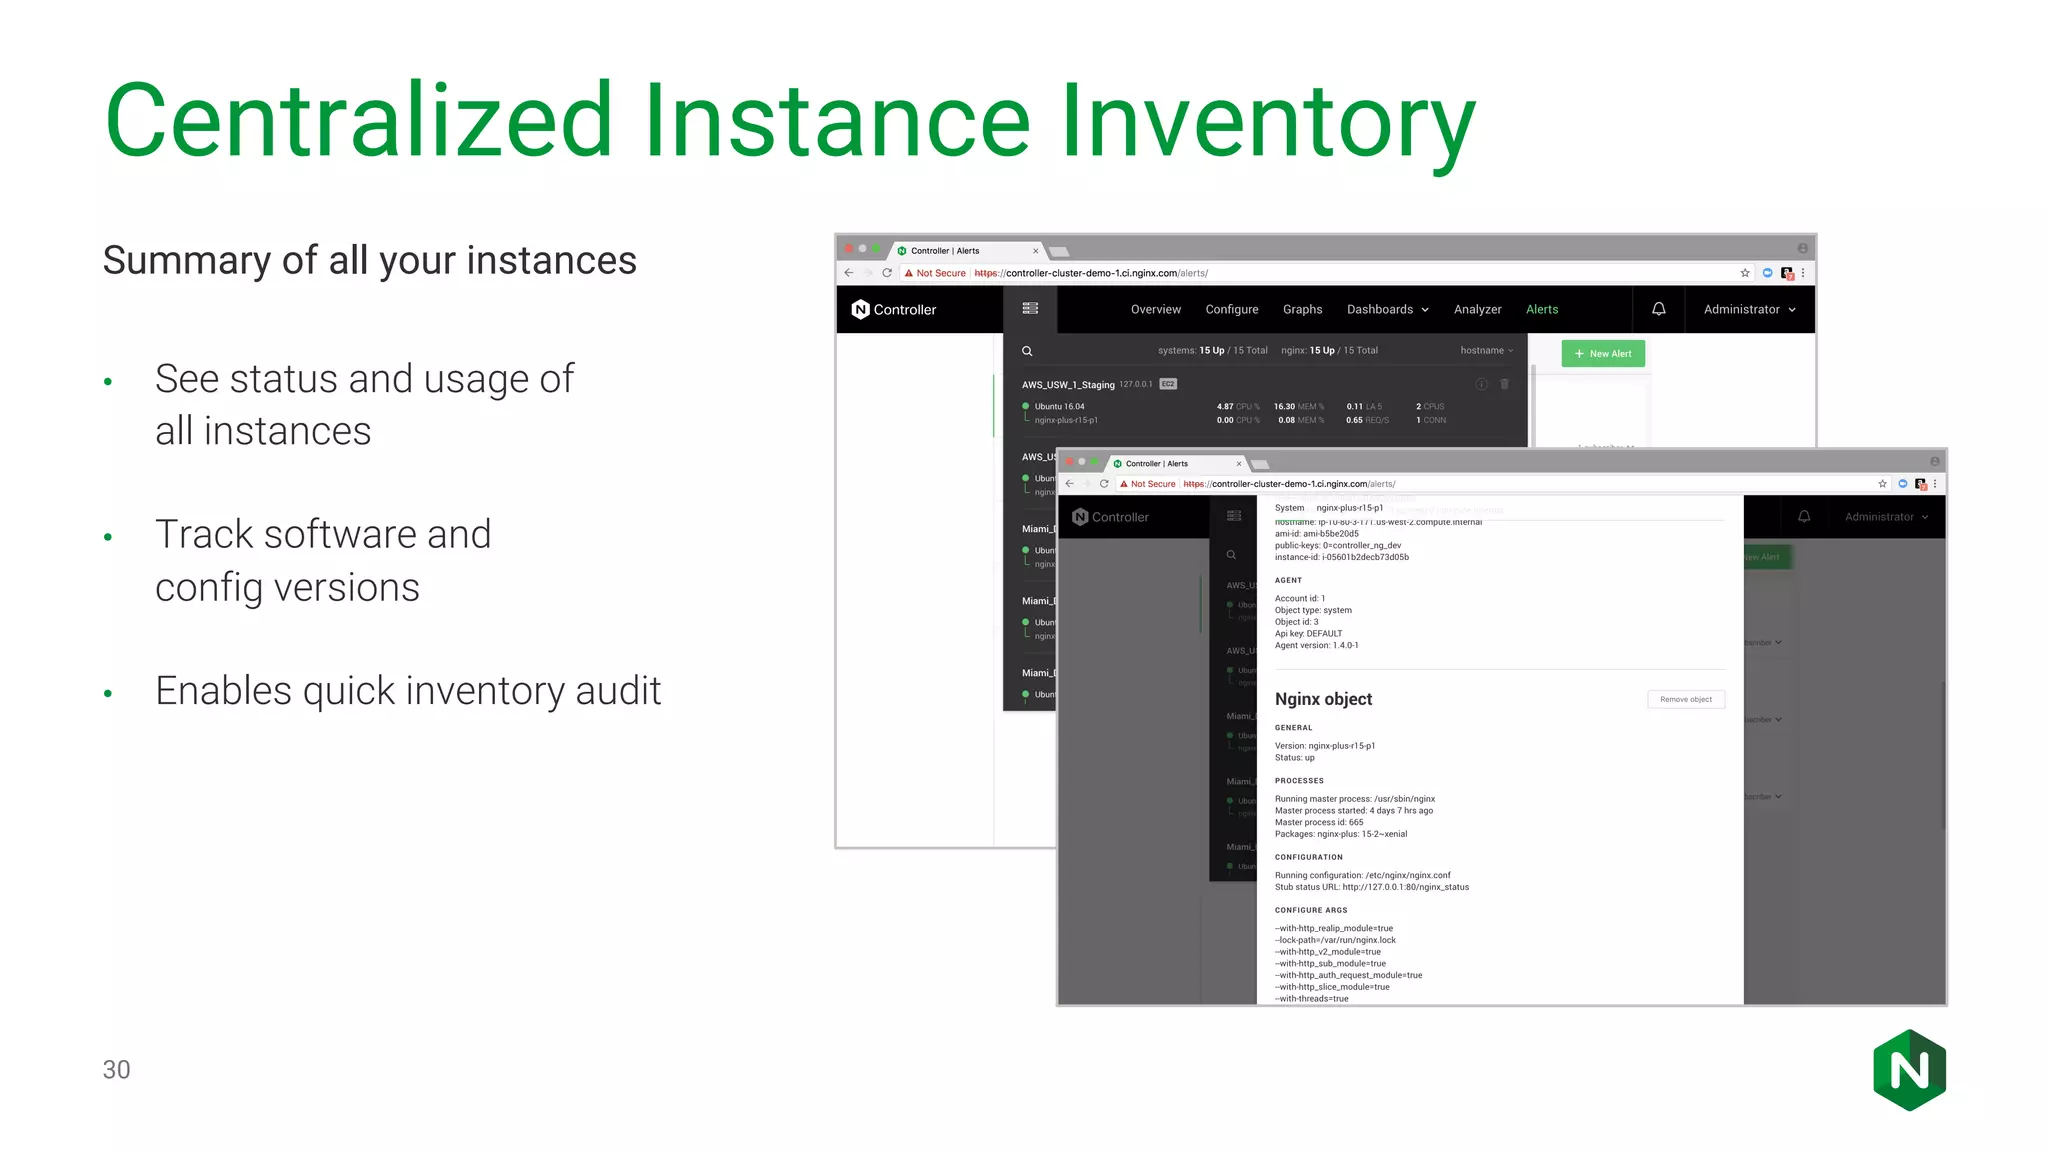Click the notifications bell in front window
This screenshot has width=2048, height=1152.
tap(1804, 517)
